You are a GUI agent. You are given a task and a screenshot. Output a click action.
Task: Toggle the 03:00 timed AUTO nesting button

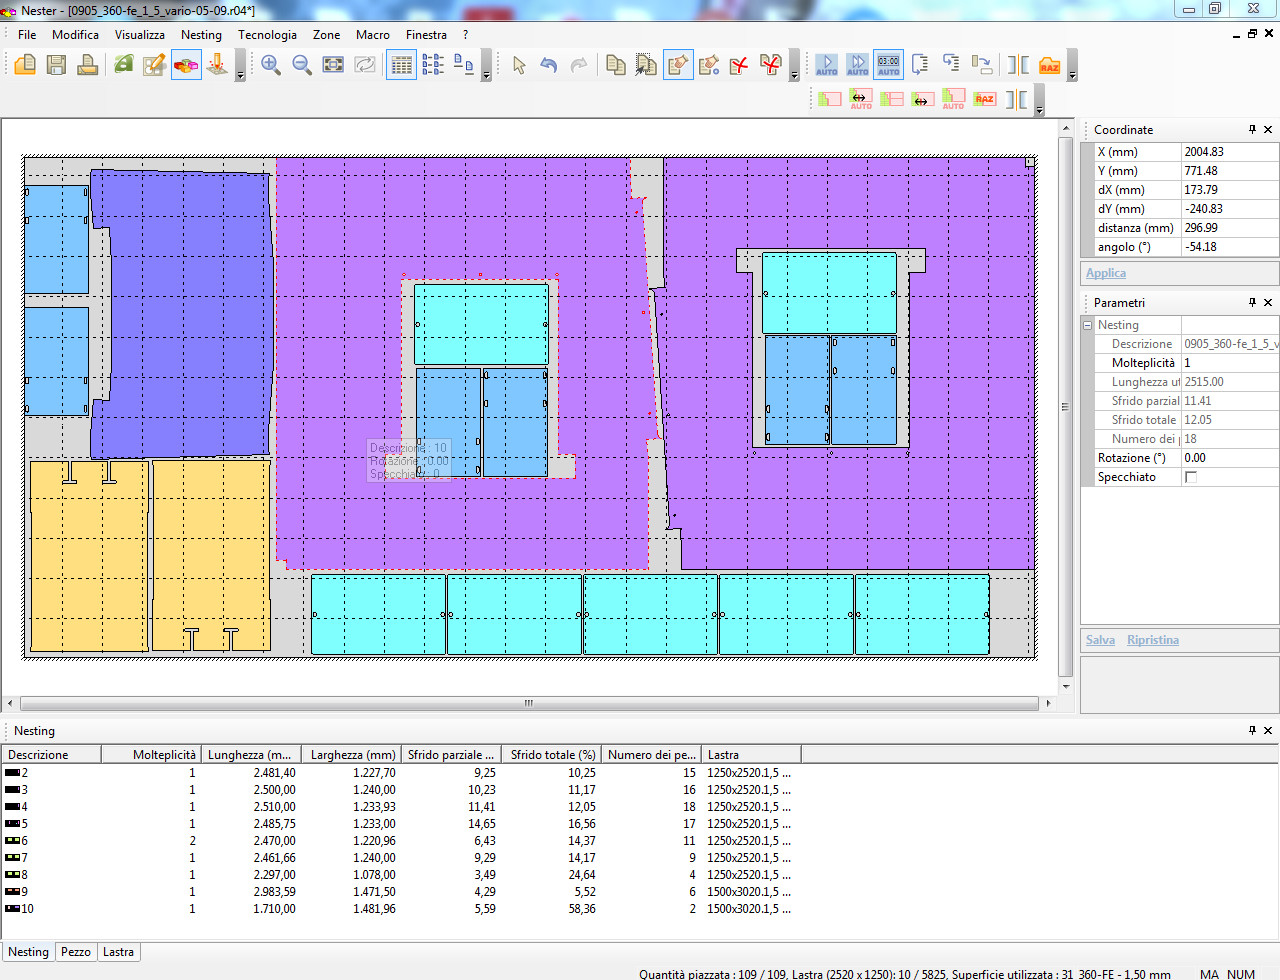tap(889, 65)
